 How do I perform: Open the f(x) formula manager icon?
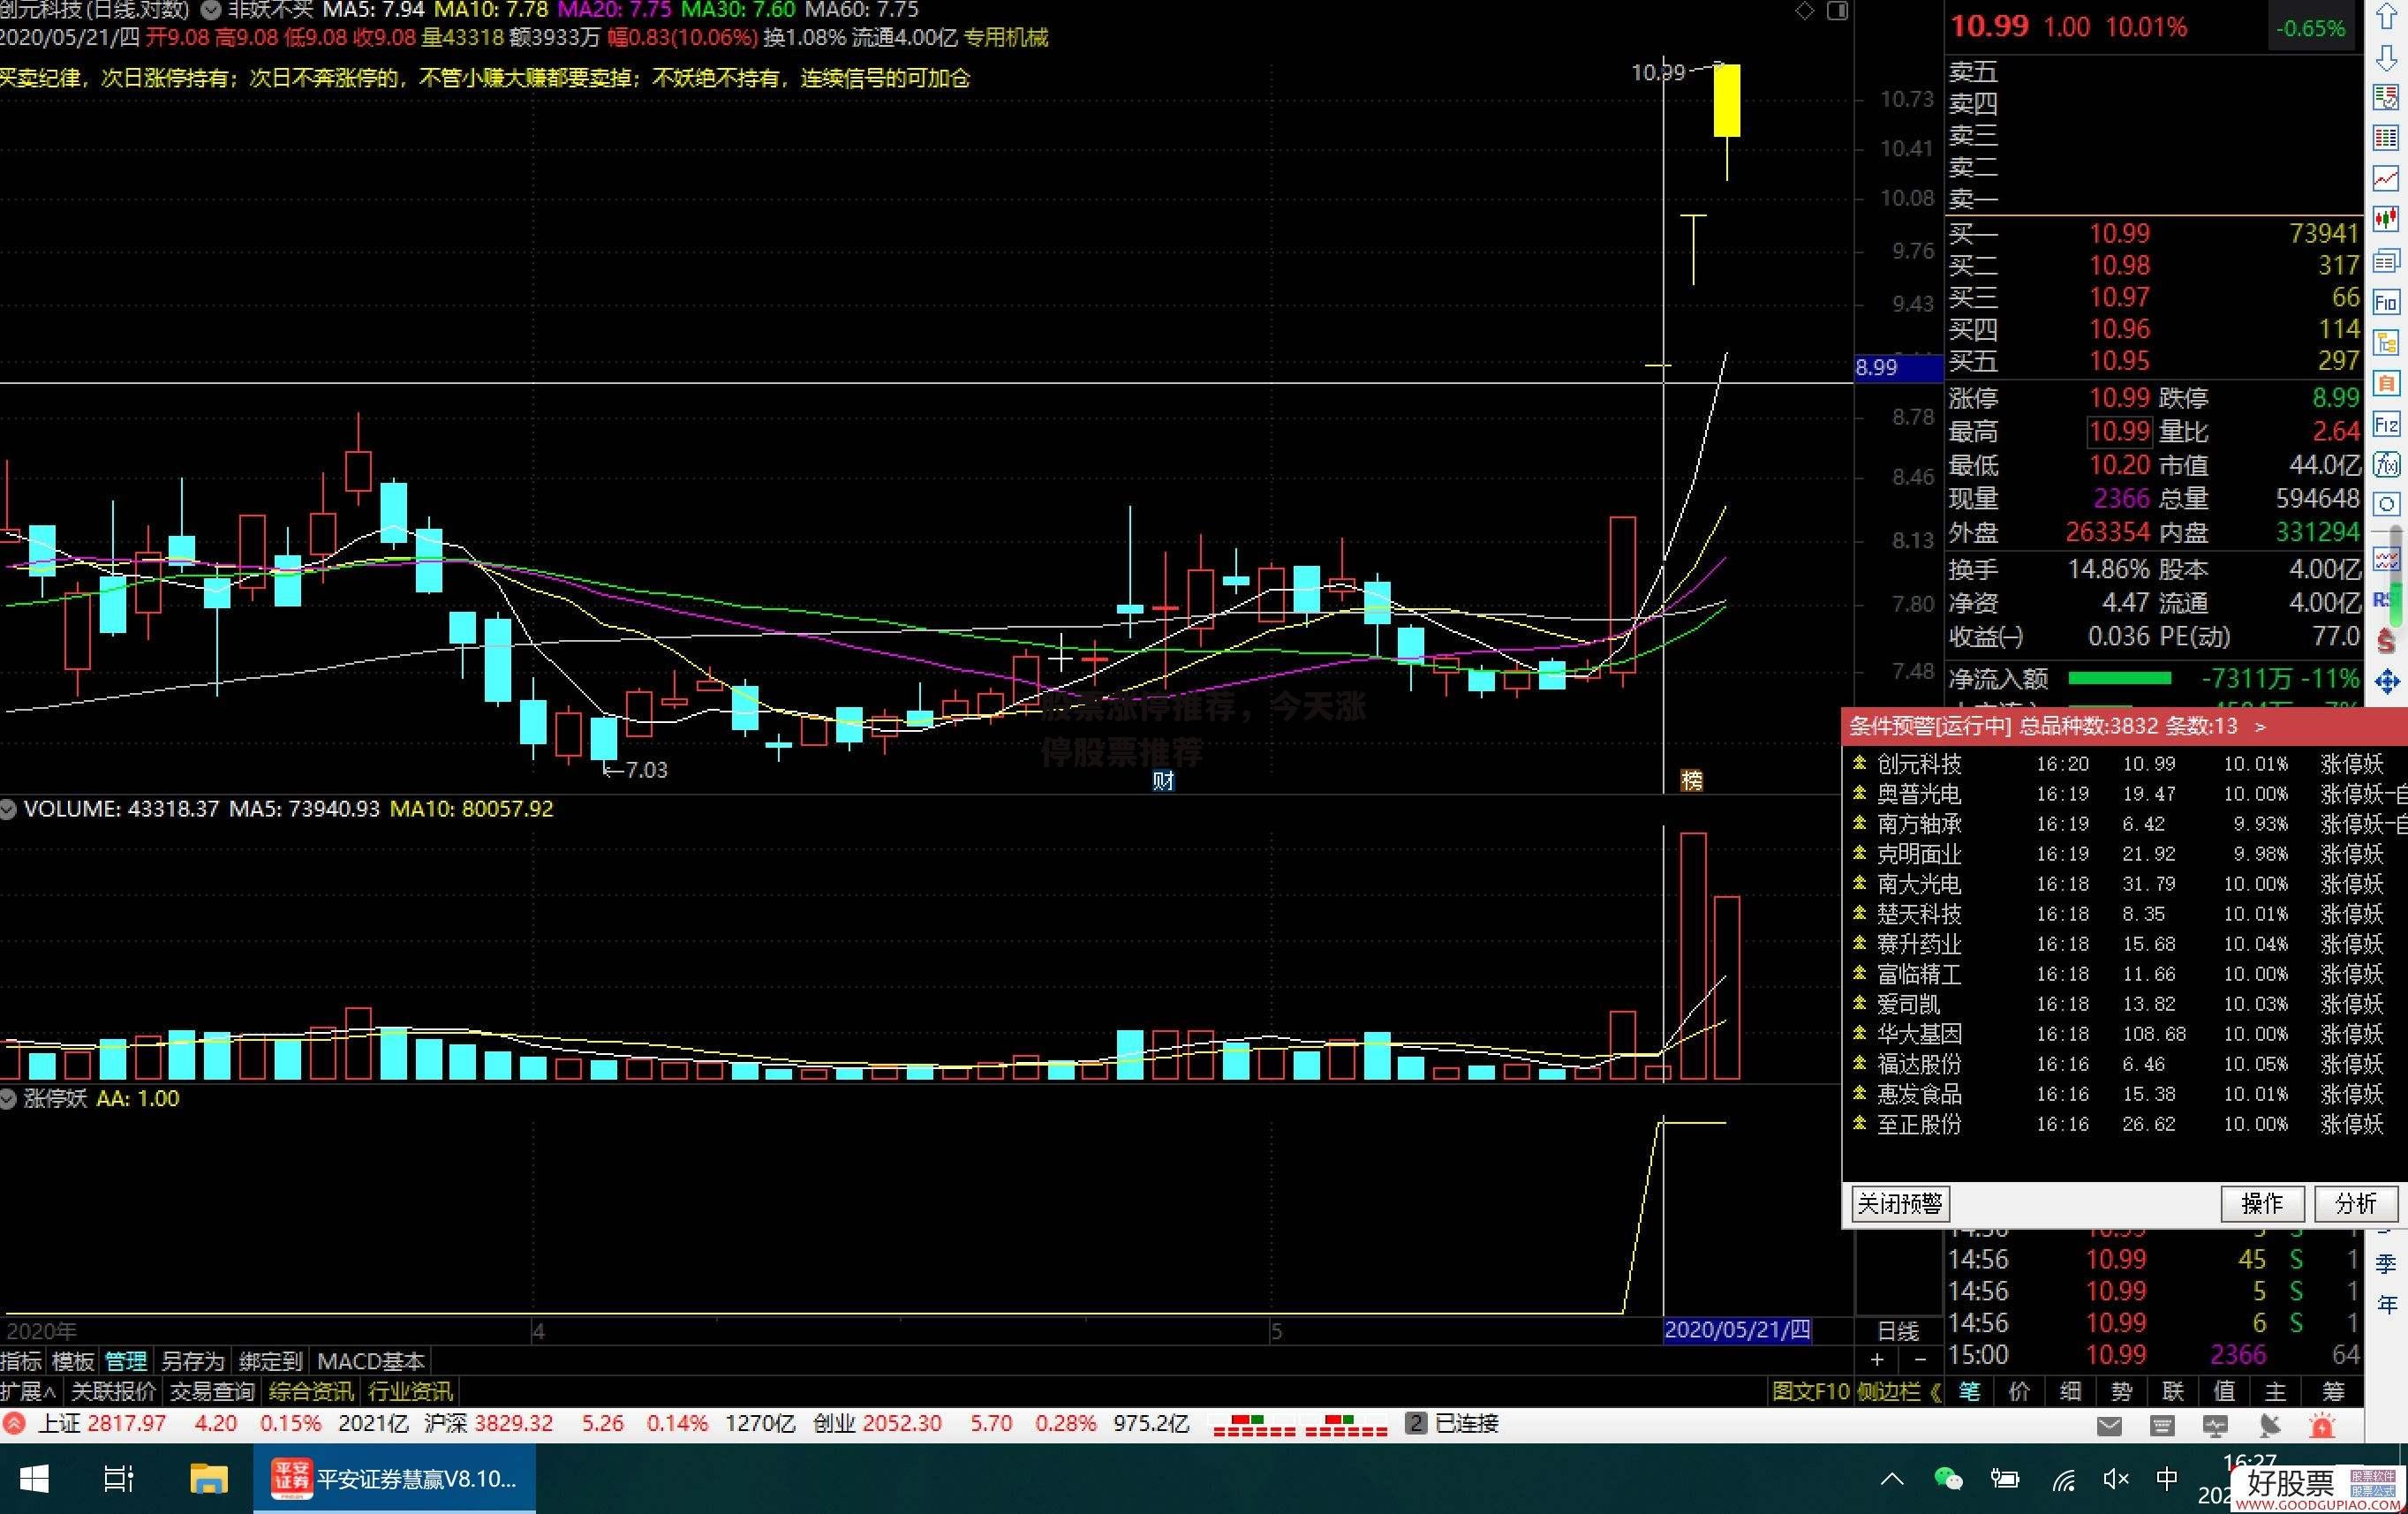2386,465
